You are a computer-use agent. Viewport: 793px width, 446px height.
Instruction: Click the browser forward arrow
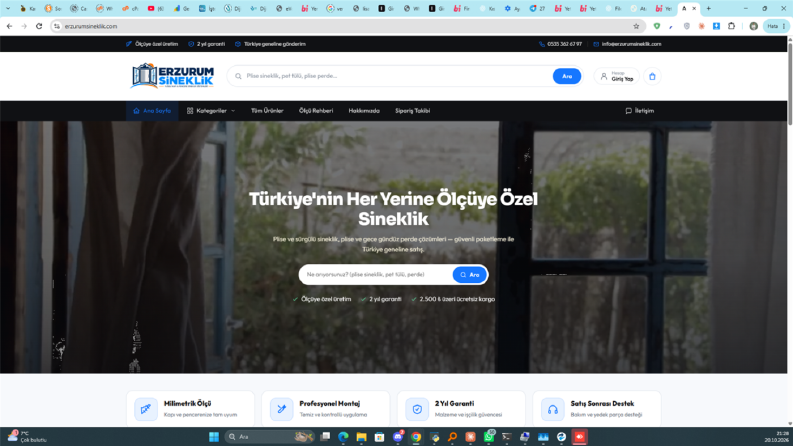click(24, 26)
